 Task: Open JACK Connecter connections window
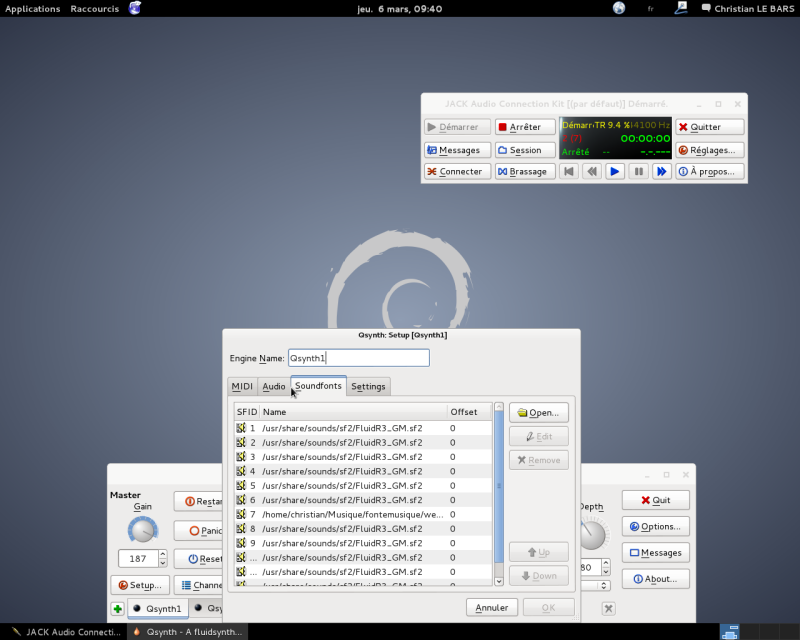point(457,172)
